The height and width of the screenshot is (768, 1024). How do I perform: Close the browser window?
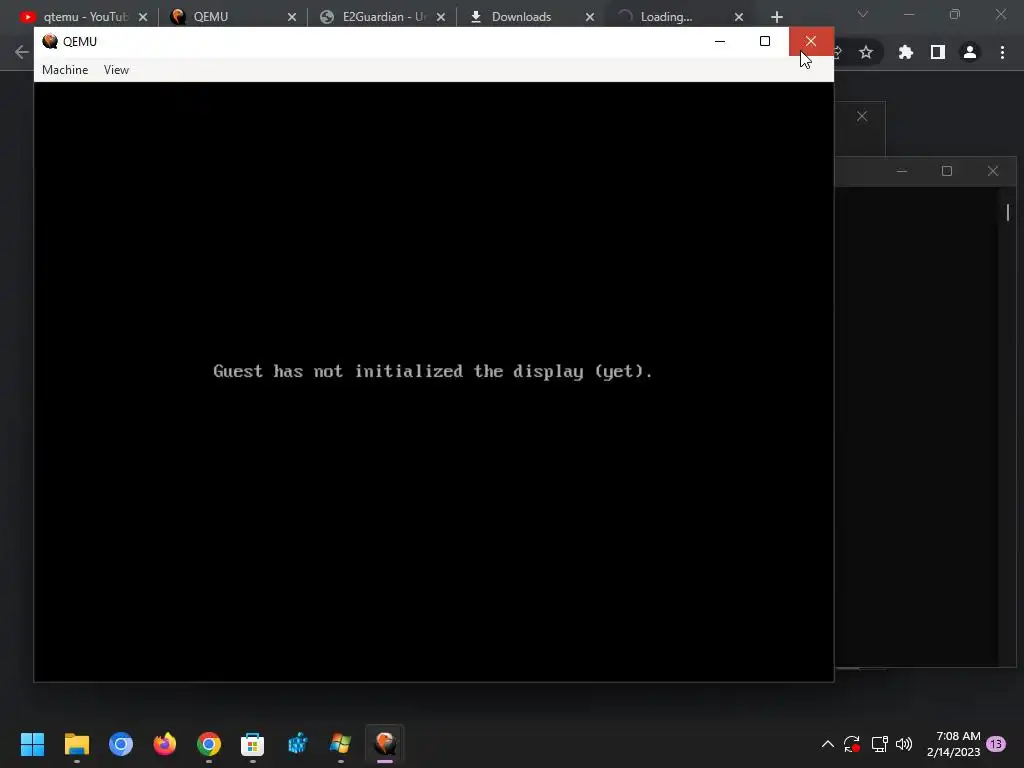[x=1000, y=14]
